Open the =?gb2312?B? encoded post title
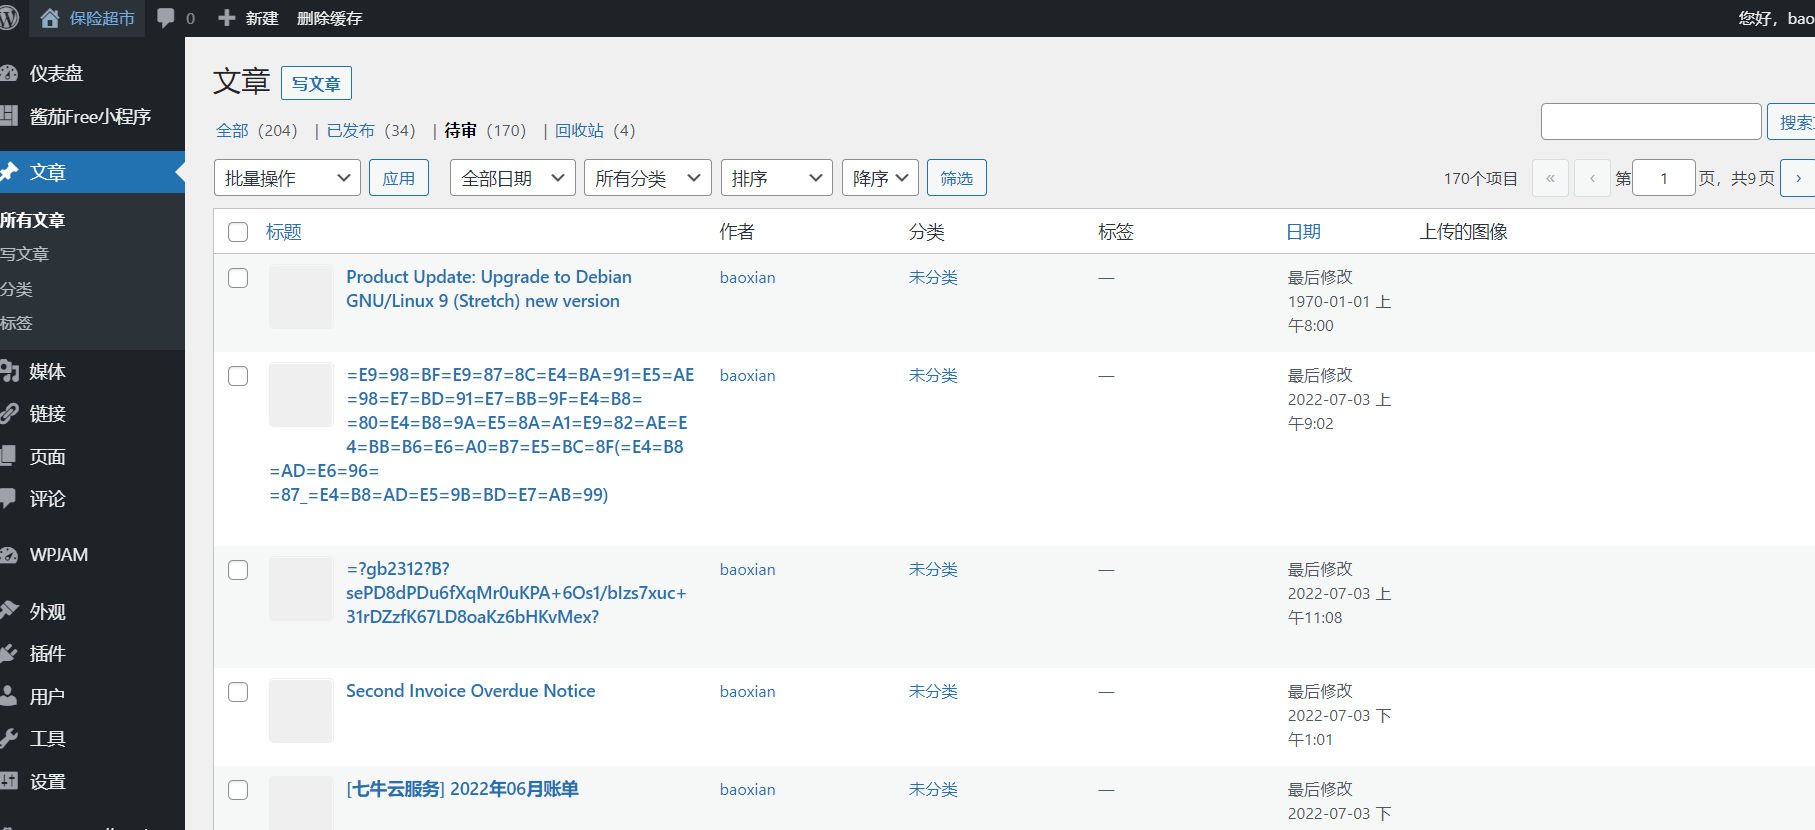 click(516, 593)
